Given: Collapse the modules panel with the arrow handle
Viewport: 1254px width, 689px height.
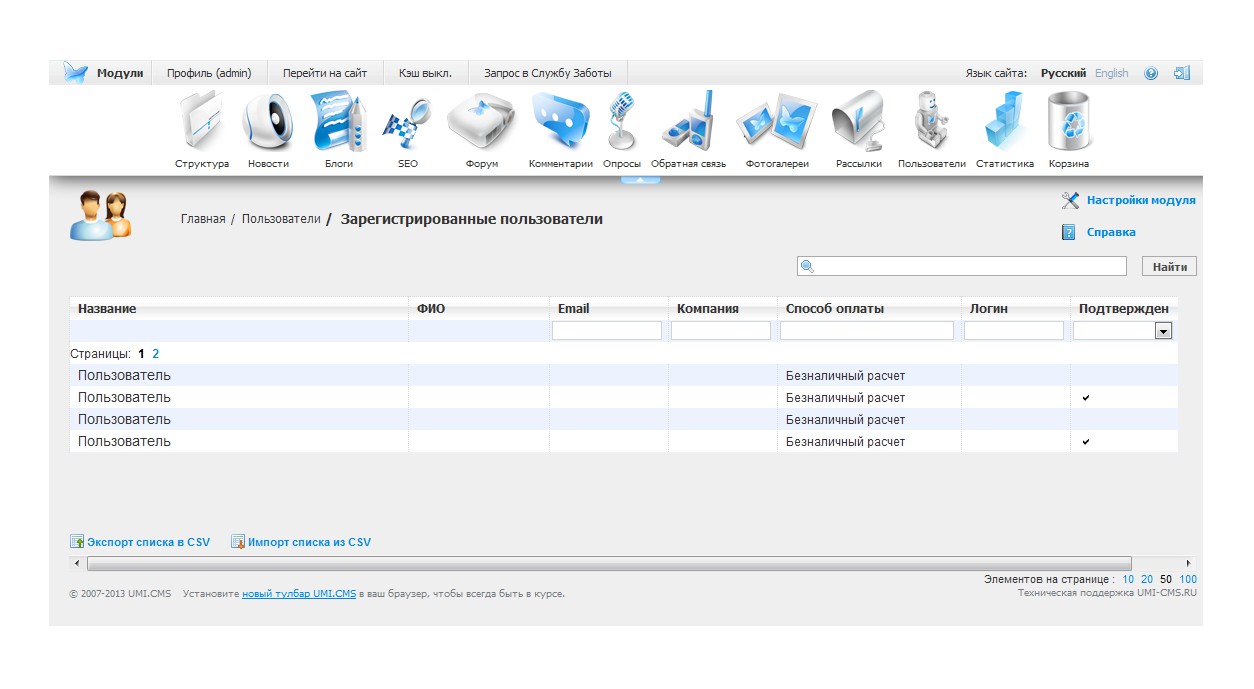Looking at the screenshot, I should click(640, 180).
